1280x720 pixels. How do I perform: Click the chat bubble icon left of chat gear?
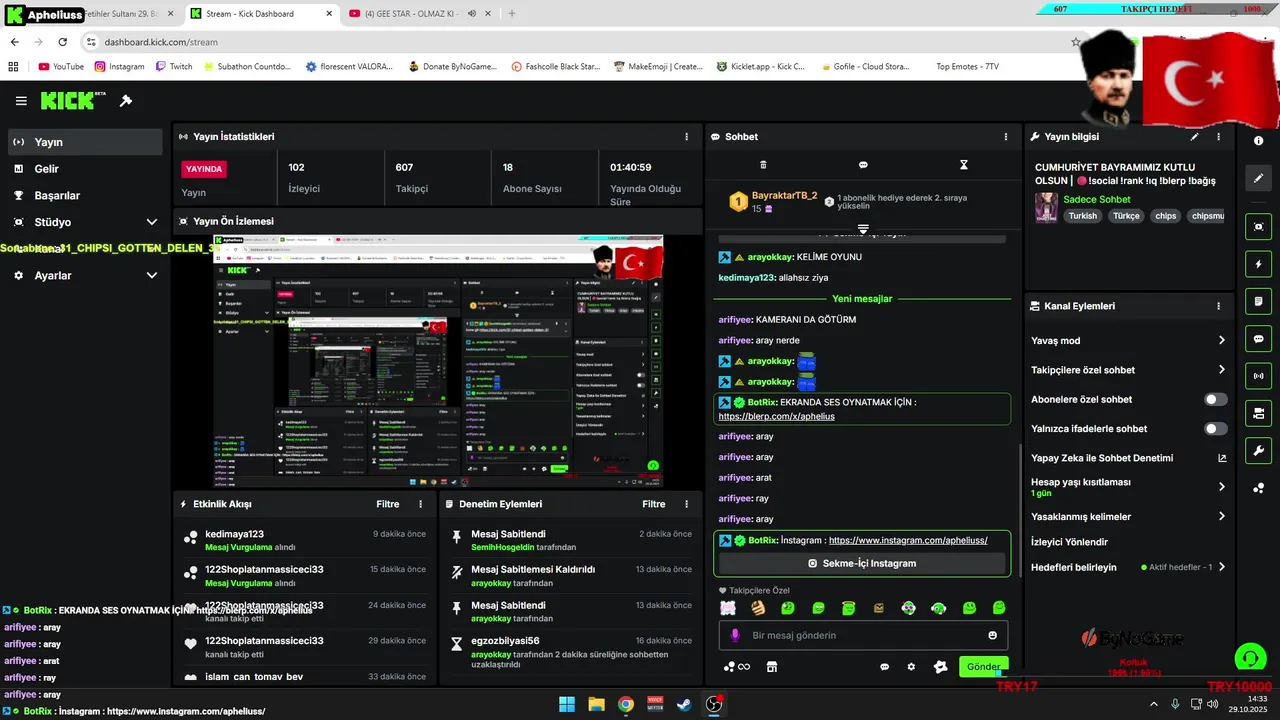tap(884, 667)
